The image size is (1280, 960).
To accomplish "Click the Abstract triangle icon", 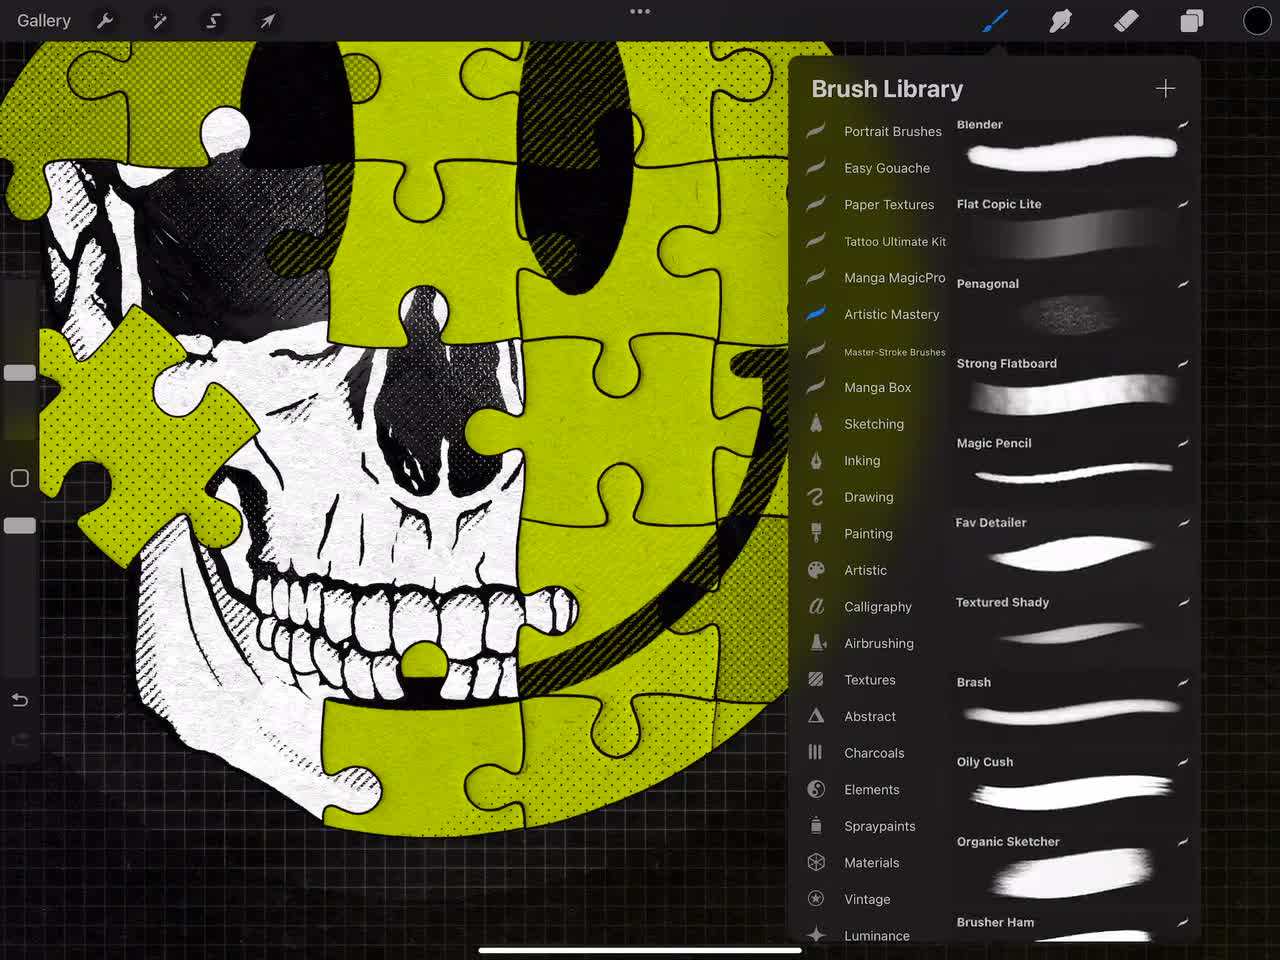I will tap(816, 716).
